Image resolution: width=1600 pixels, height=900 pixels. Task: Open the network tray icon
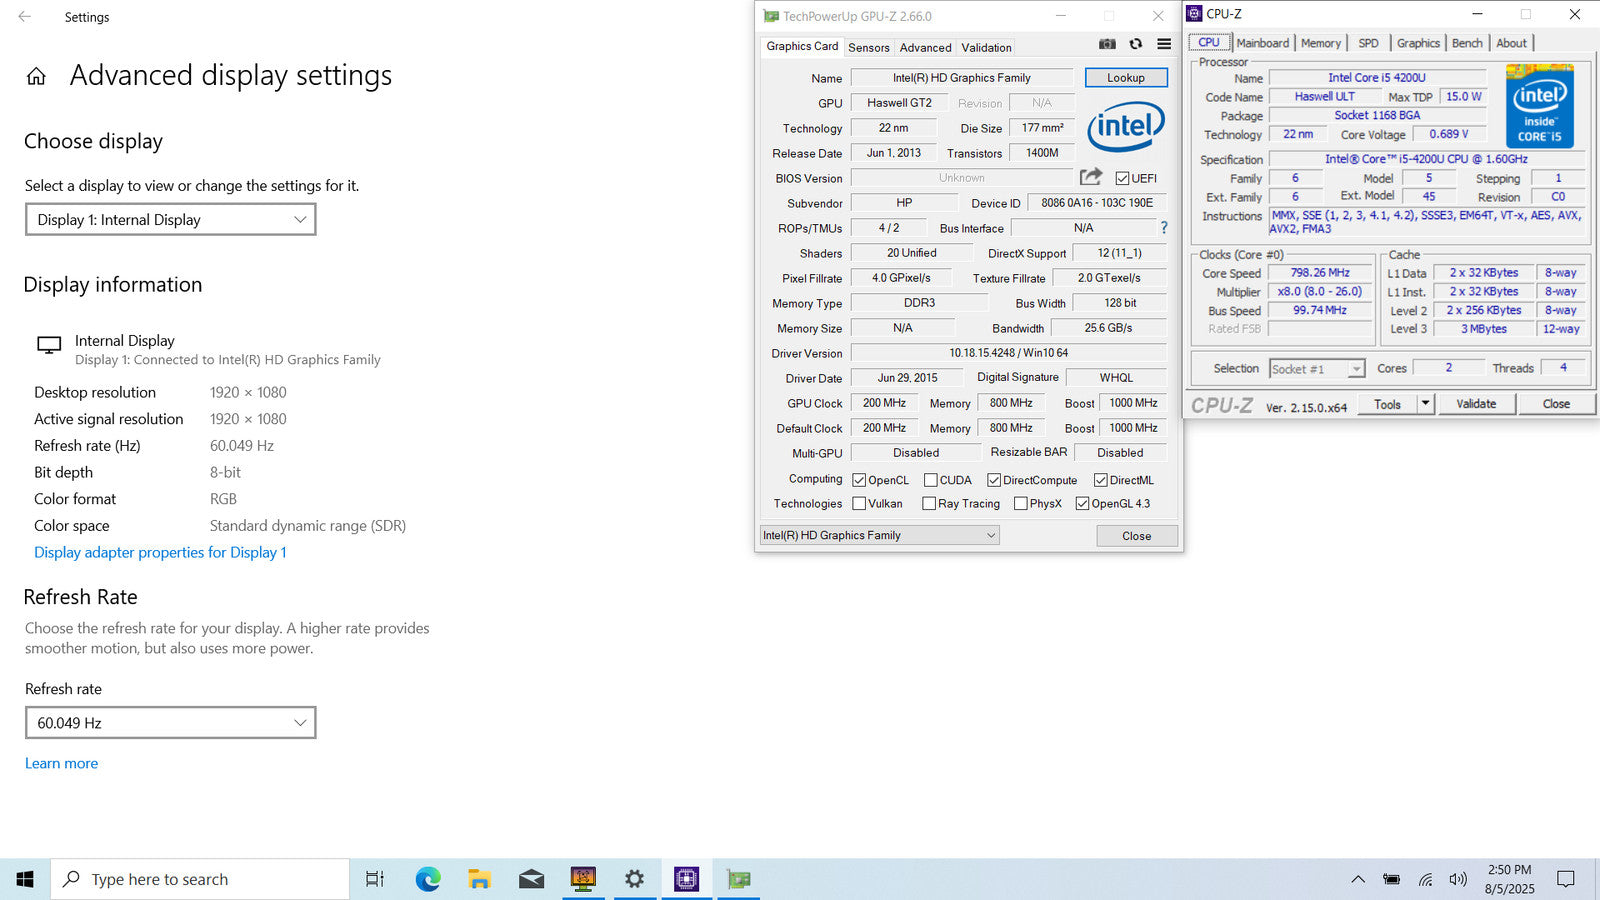coord(1425,879)
